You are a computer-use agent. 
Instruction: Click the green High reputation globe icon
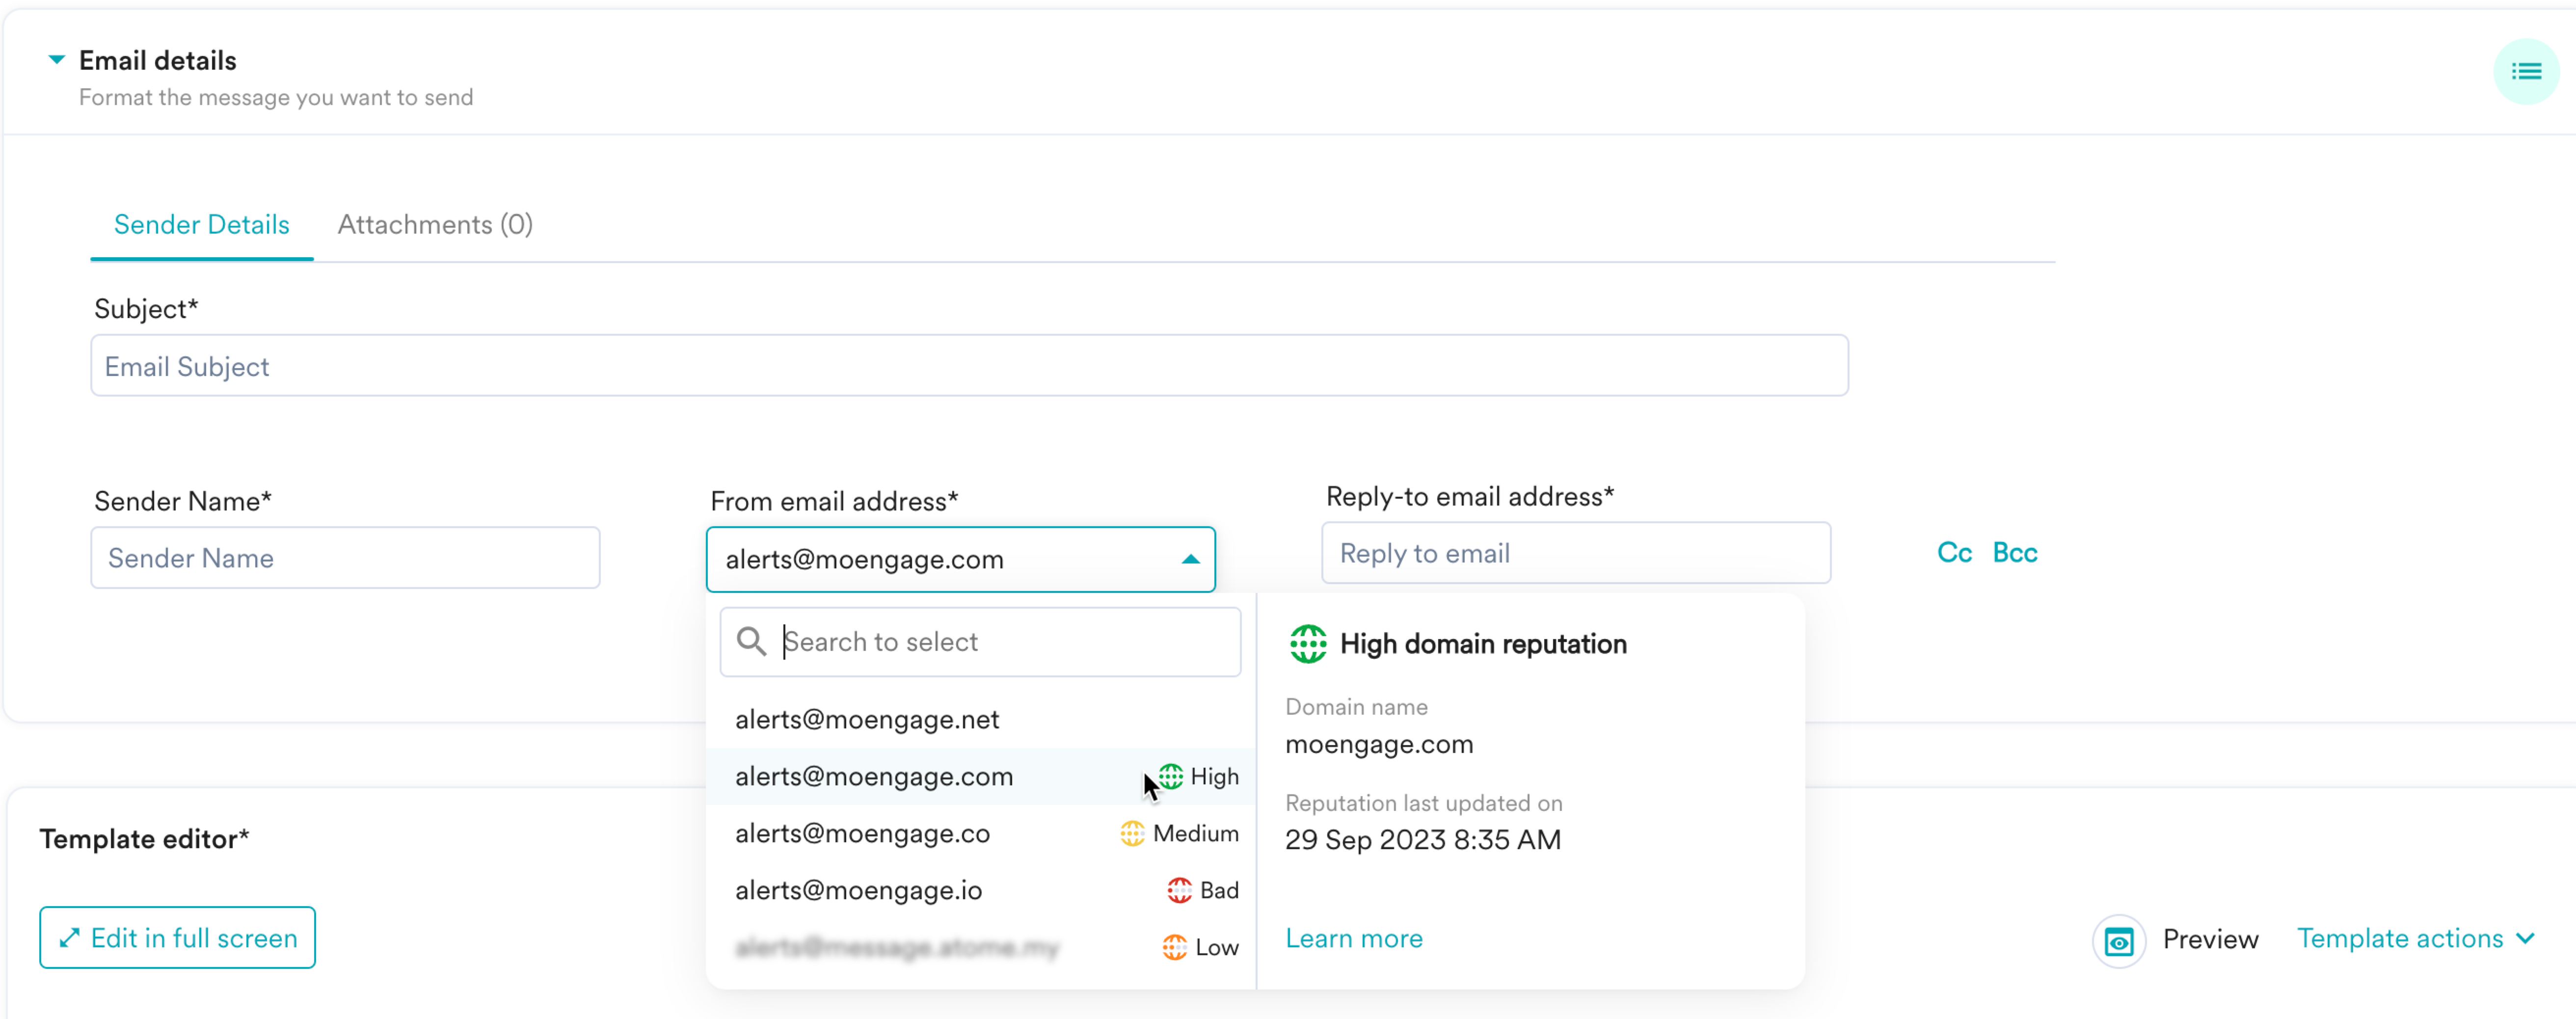[x=1171, y=776]
